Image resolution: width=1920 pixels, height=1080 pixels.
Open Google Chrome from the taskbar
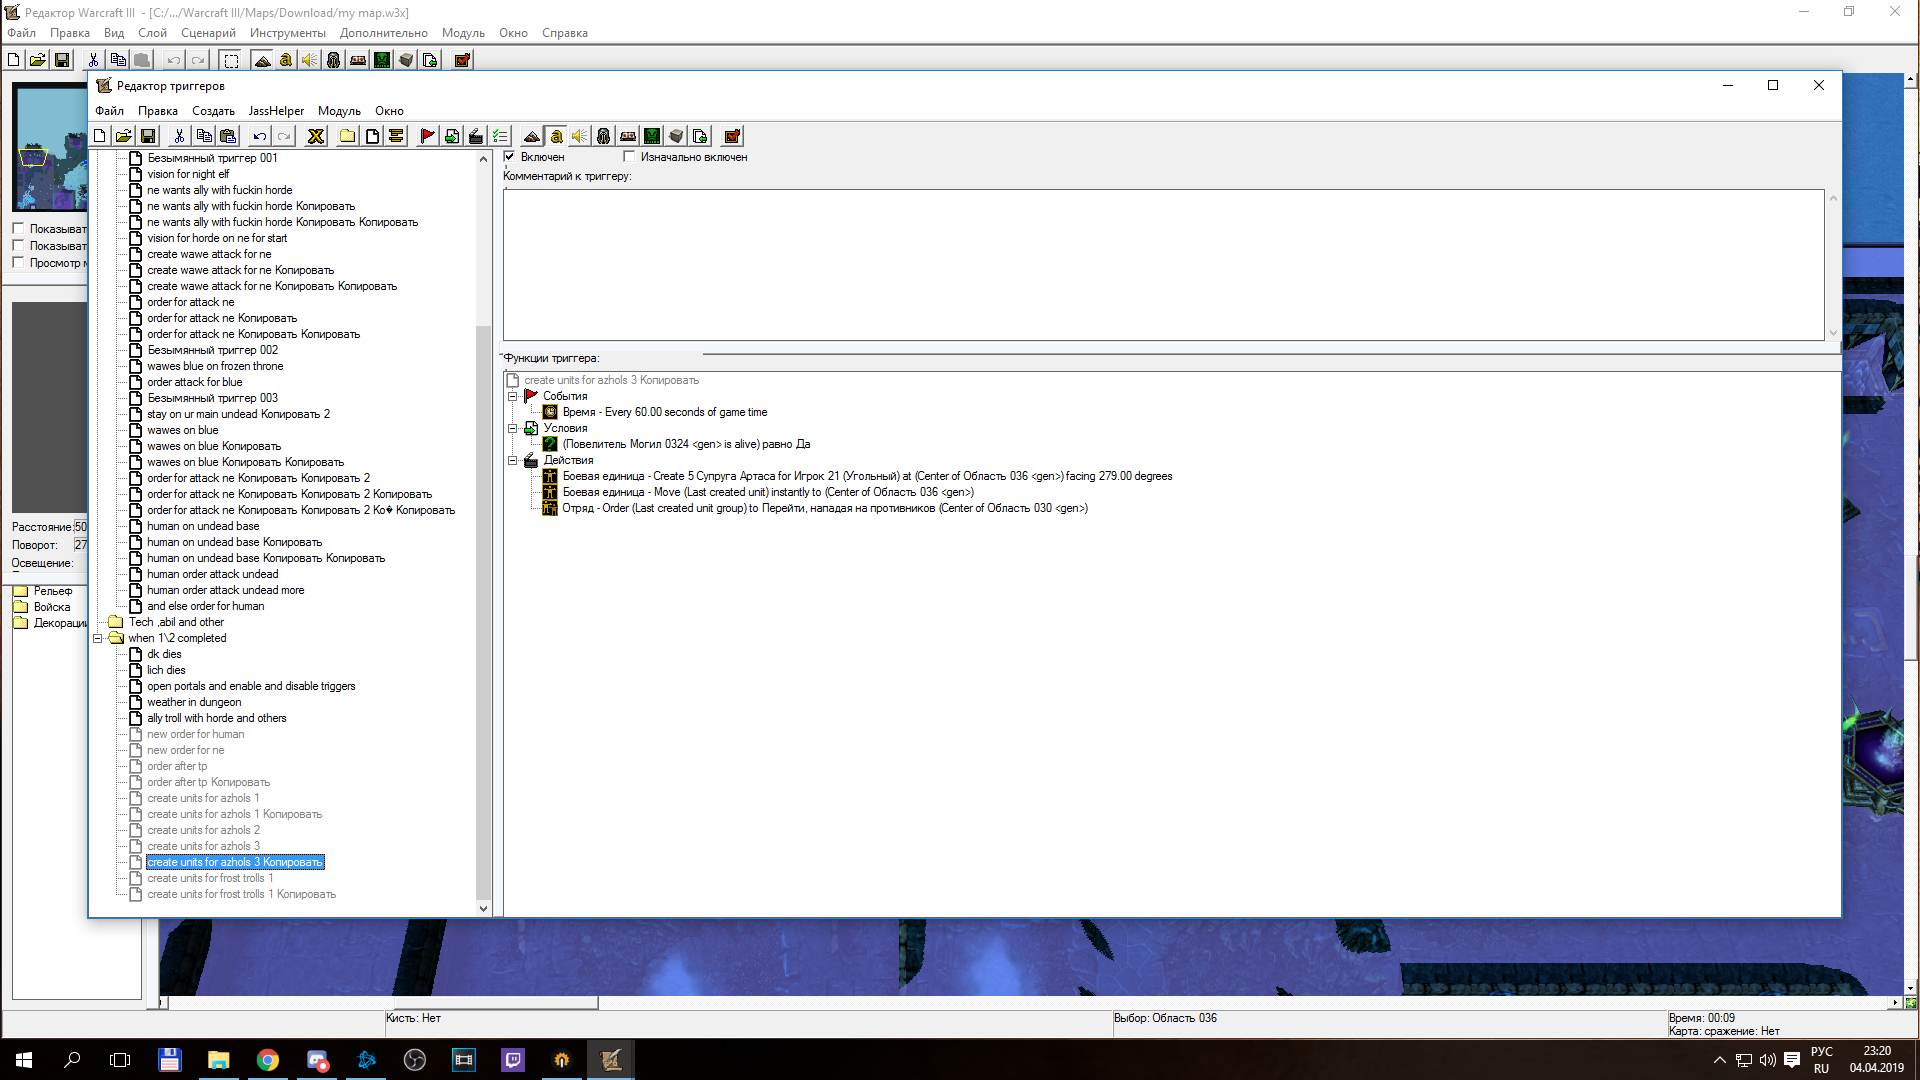pos(267,1060)
